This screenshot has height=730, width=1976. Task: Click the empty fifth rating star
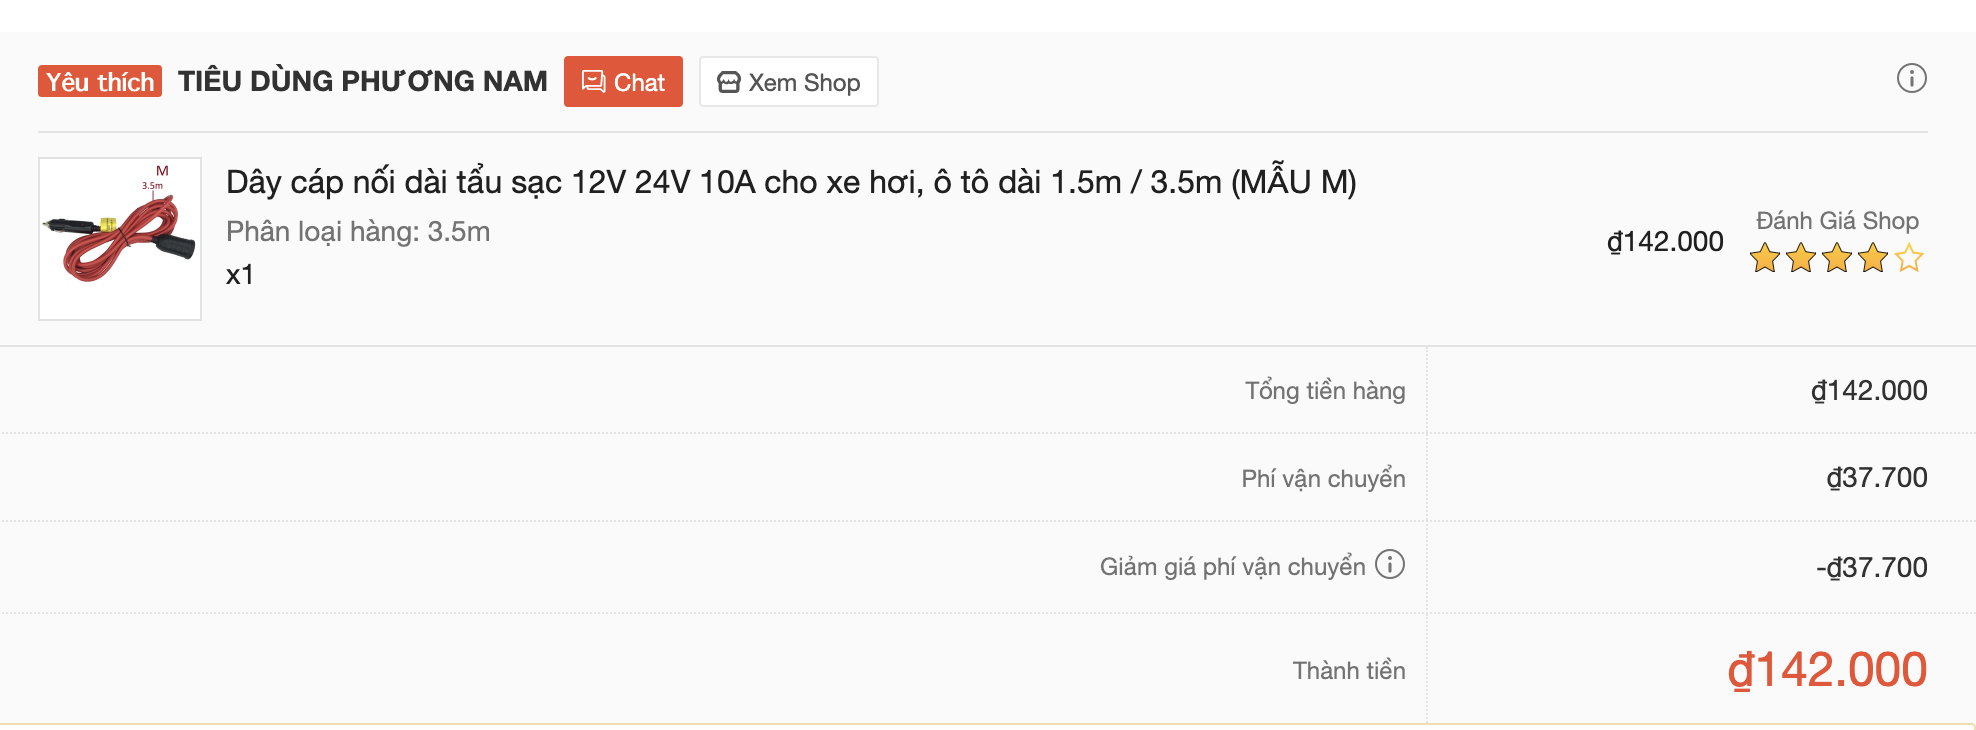[x=1909, y=258]
